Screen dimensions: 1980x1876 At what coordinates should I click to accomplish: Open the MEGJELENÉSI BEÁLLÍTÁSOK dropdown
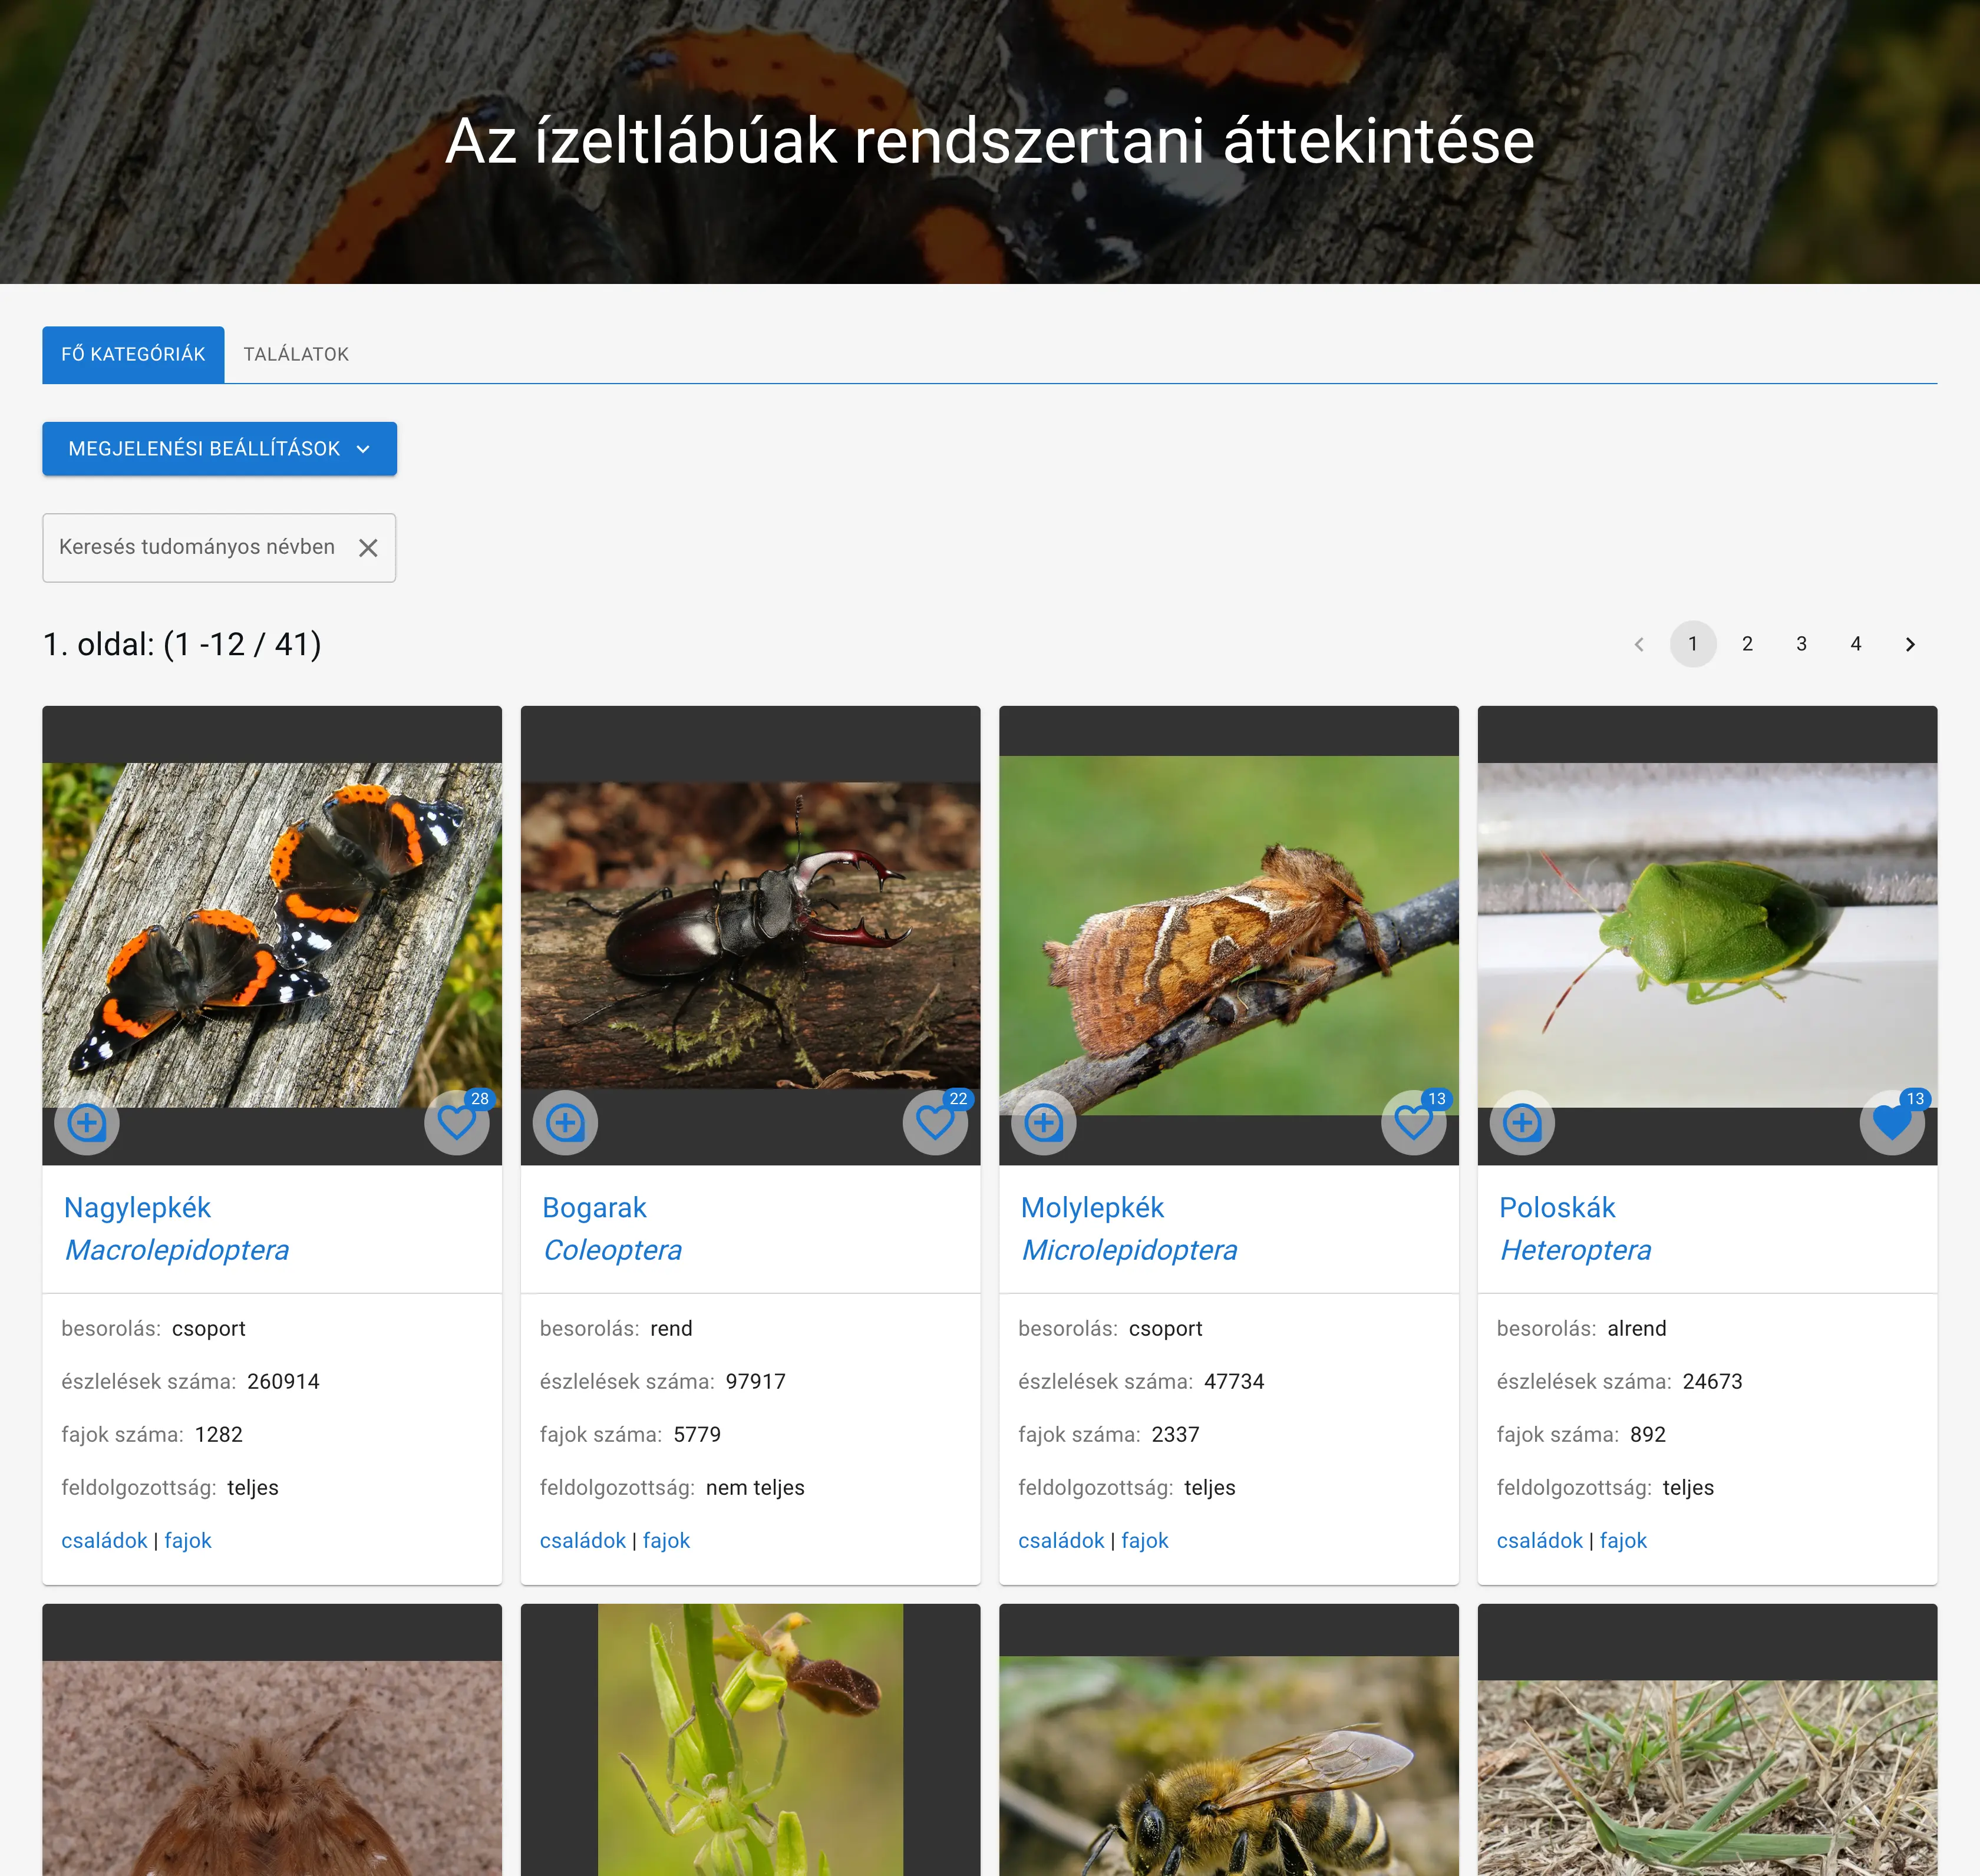tap(219, 448)
